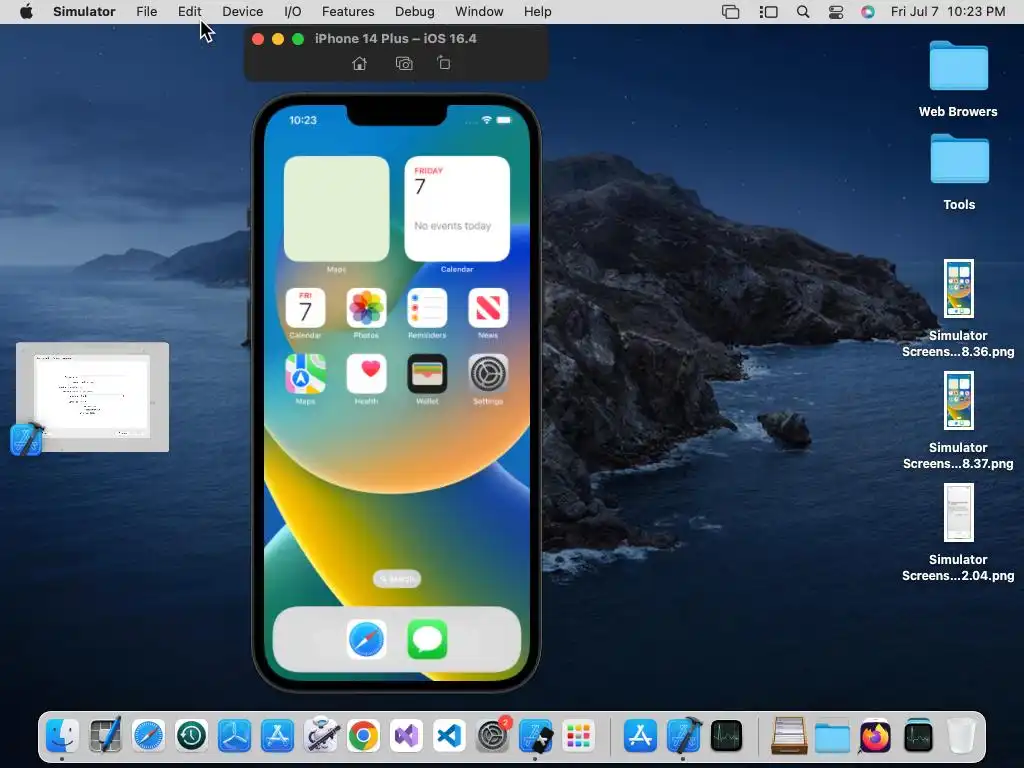Open the Edit menu

(189, 12)
